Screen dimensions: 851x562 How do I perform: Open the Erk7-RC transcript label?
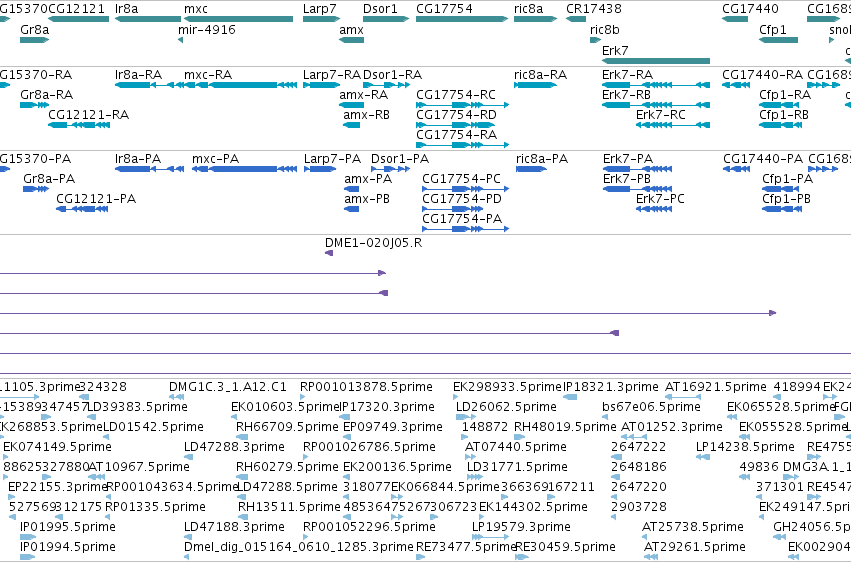[x=661, y=114]
